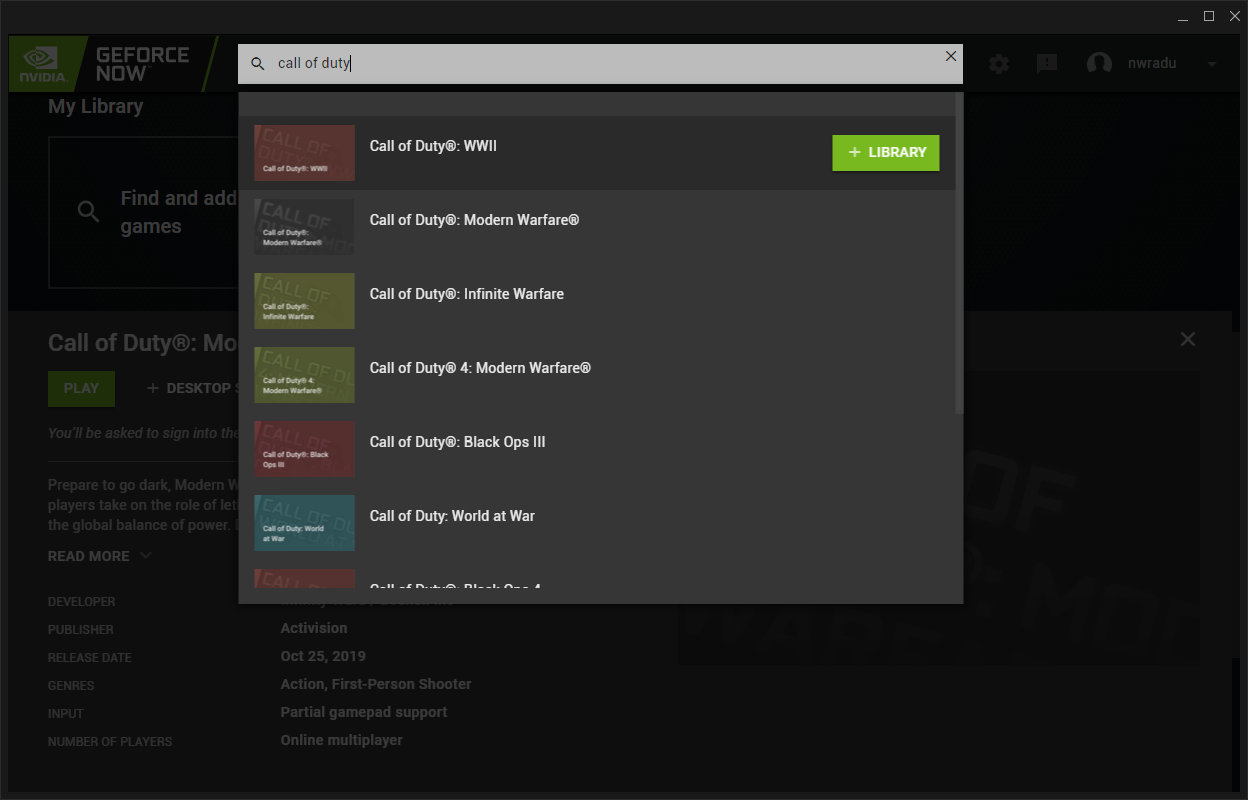Click the search magnifier icon in search bar
1248x800 pixels.
pyautogui.click(x=257, y=64)
